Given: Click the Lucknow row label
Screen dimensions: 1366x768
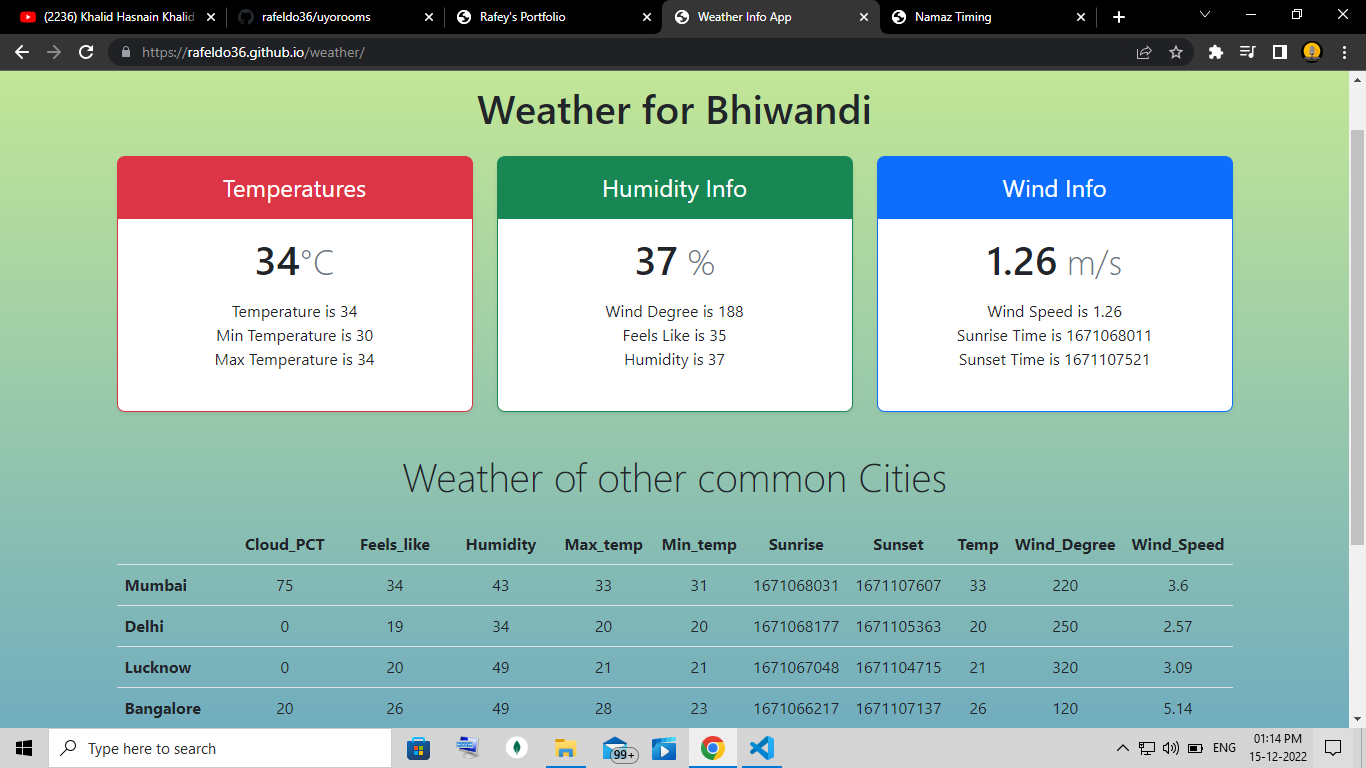Looking at the screenshot, I should pyautogui.click(x=158, y=667).
